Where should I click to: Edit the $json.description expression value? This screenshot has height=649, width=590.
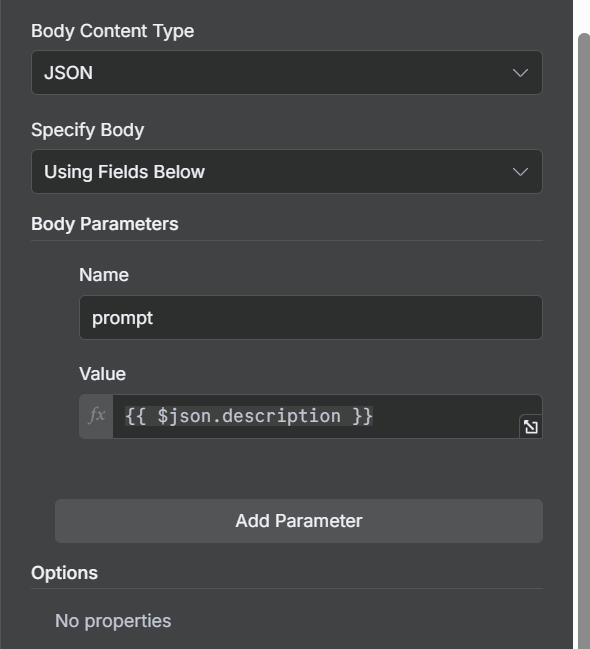click(x=316, y=416)
